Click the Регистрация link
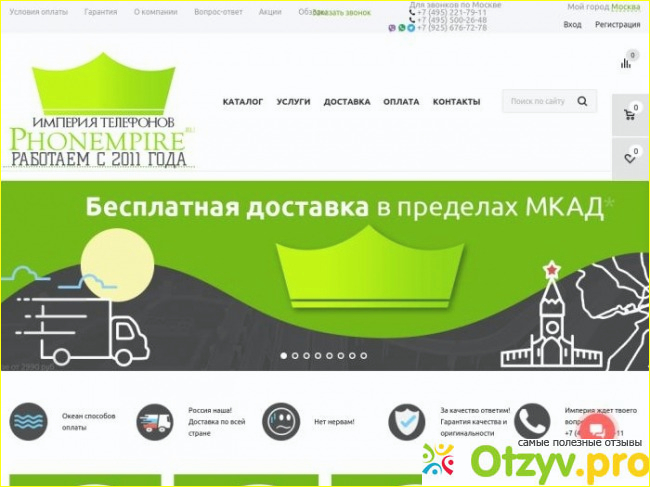 click(x=618, y=24)
